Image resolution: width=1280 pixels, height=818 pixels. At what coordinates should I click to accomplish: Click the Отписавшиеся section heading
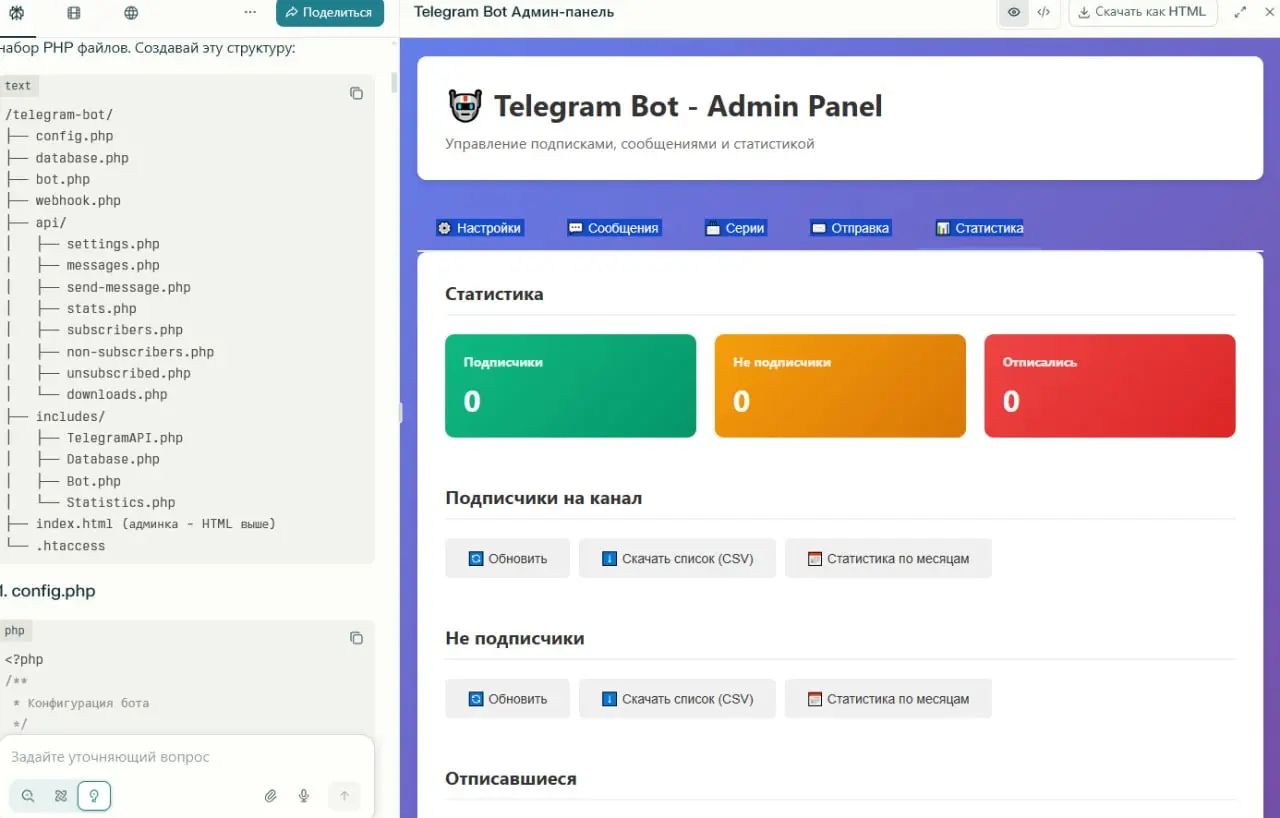511,778
